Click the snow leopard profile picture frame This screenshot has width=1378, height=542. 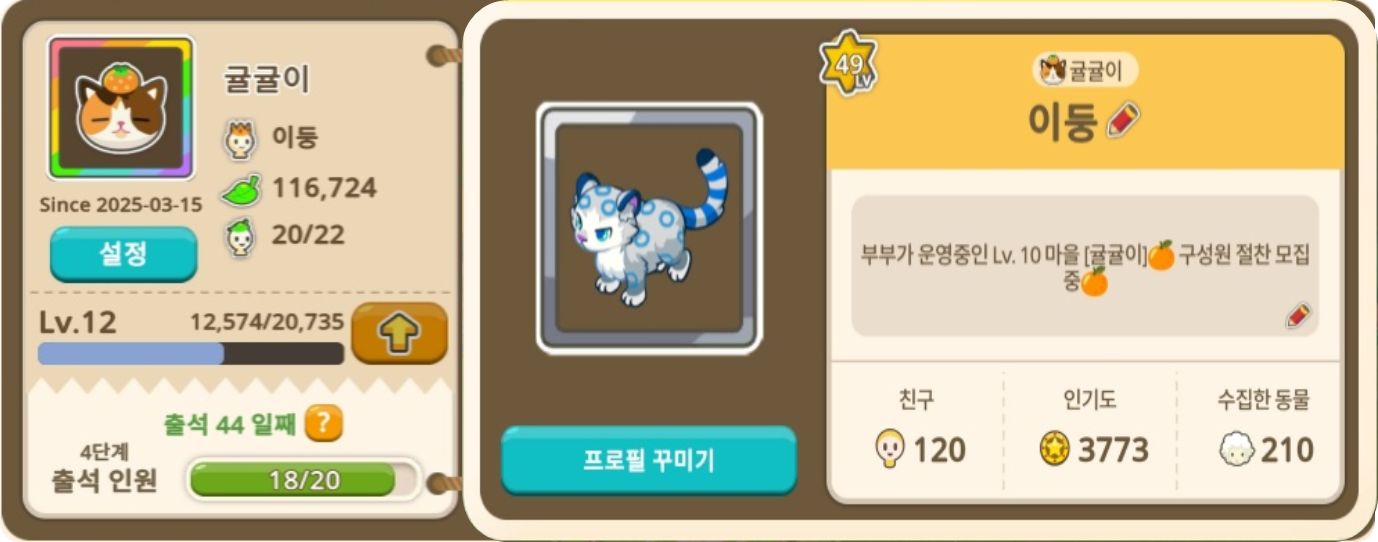(650, 228)
